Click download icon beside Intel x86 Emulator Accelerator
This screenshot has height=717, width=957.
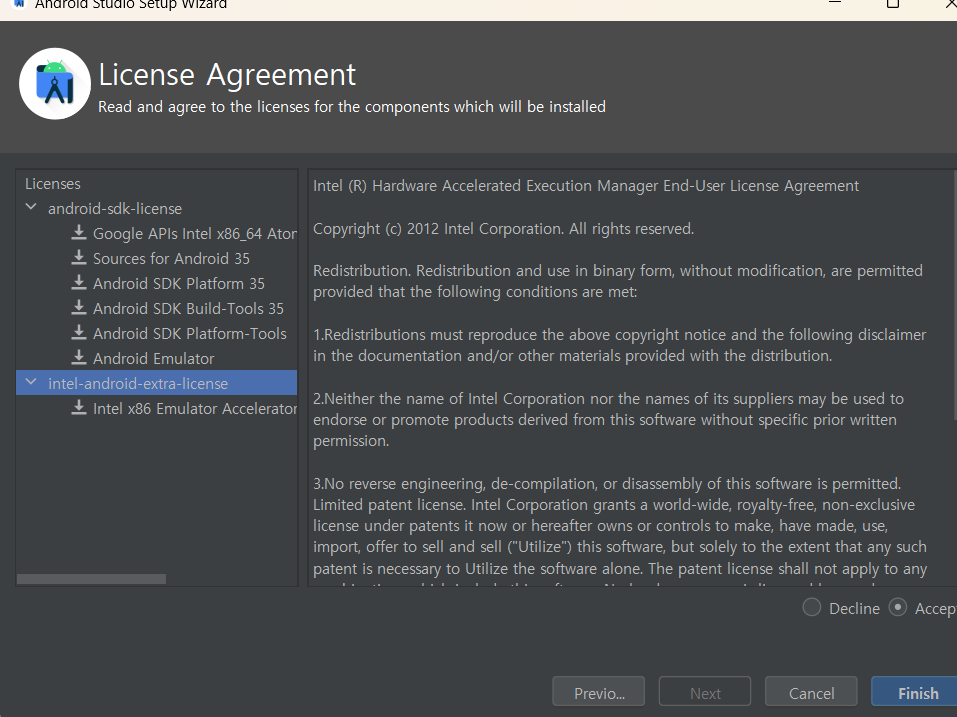click(79, 408)
